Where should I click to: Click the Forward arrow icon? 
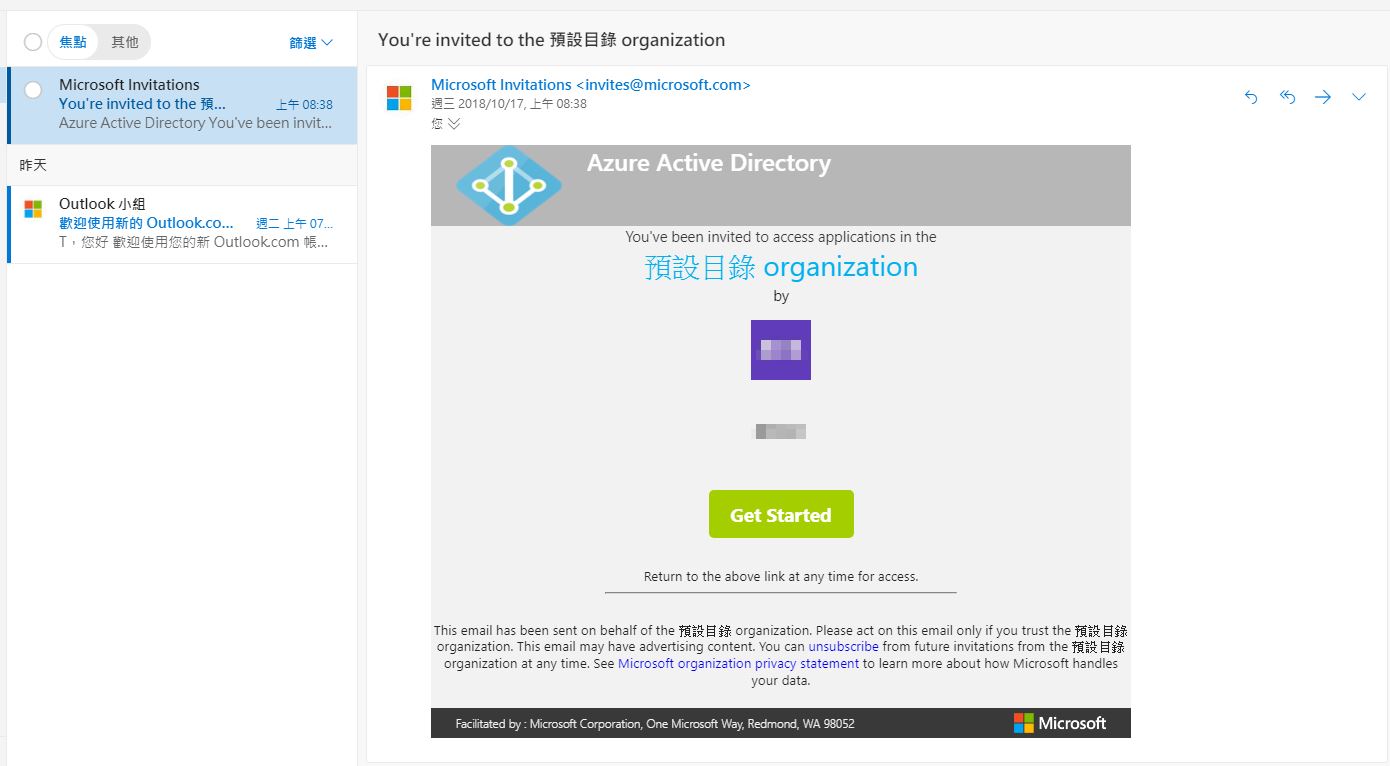1323,97
